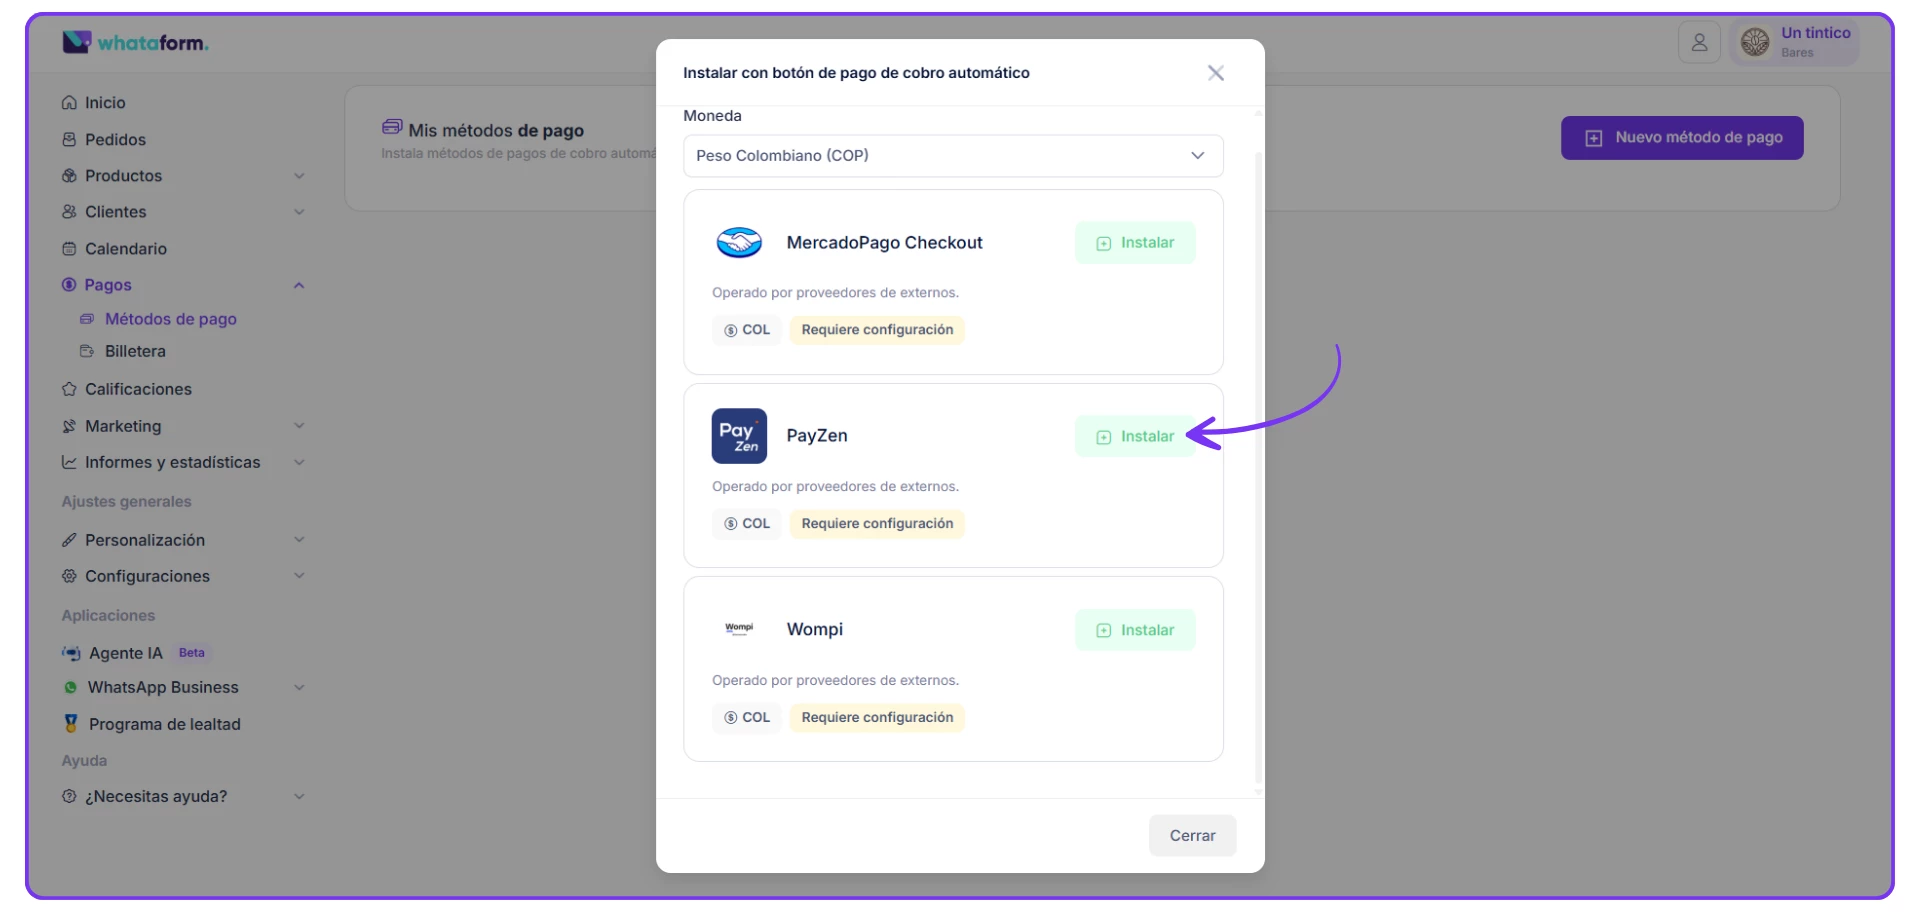Install MercadoPago Checkout
1920x912 pixels.
point(1135,243)
